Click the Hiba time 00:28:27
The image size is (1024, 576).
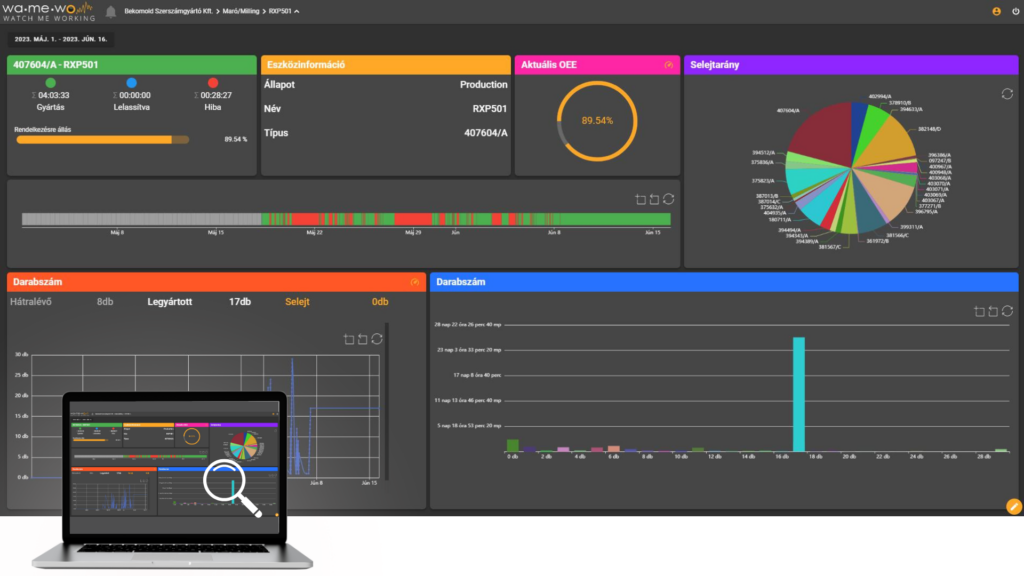click(216, 95)
